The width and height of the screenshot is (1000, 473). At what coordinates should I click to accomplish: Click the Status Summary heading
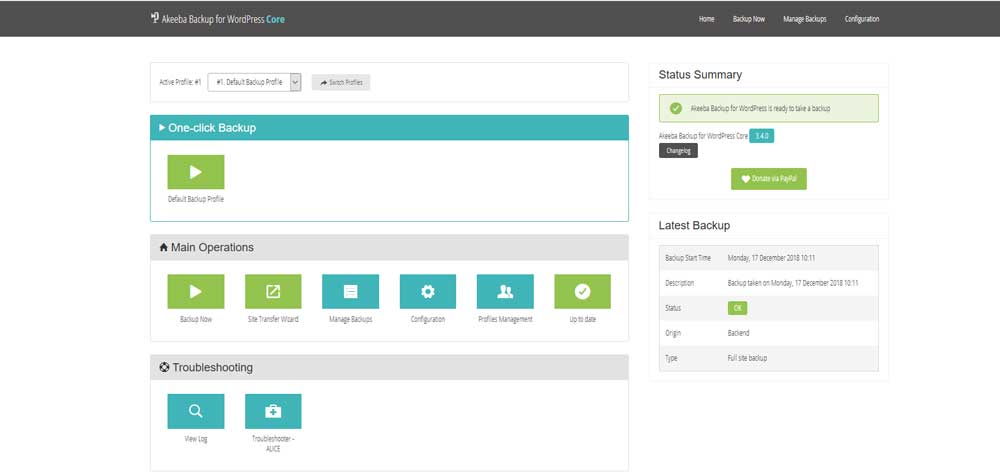[700, 75]
